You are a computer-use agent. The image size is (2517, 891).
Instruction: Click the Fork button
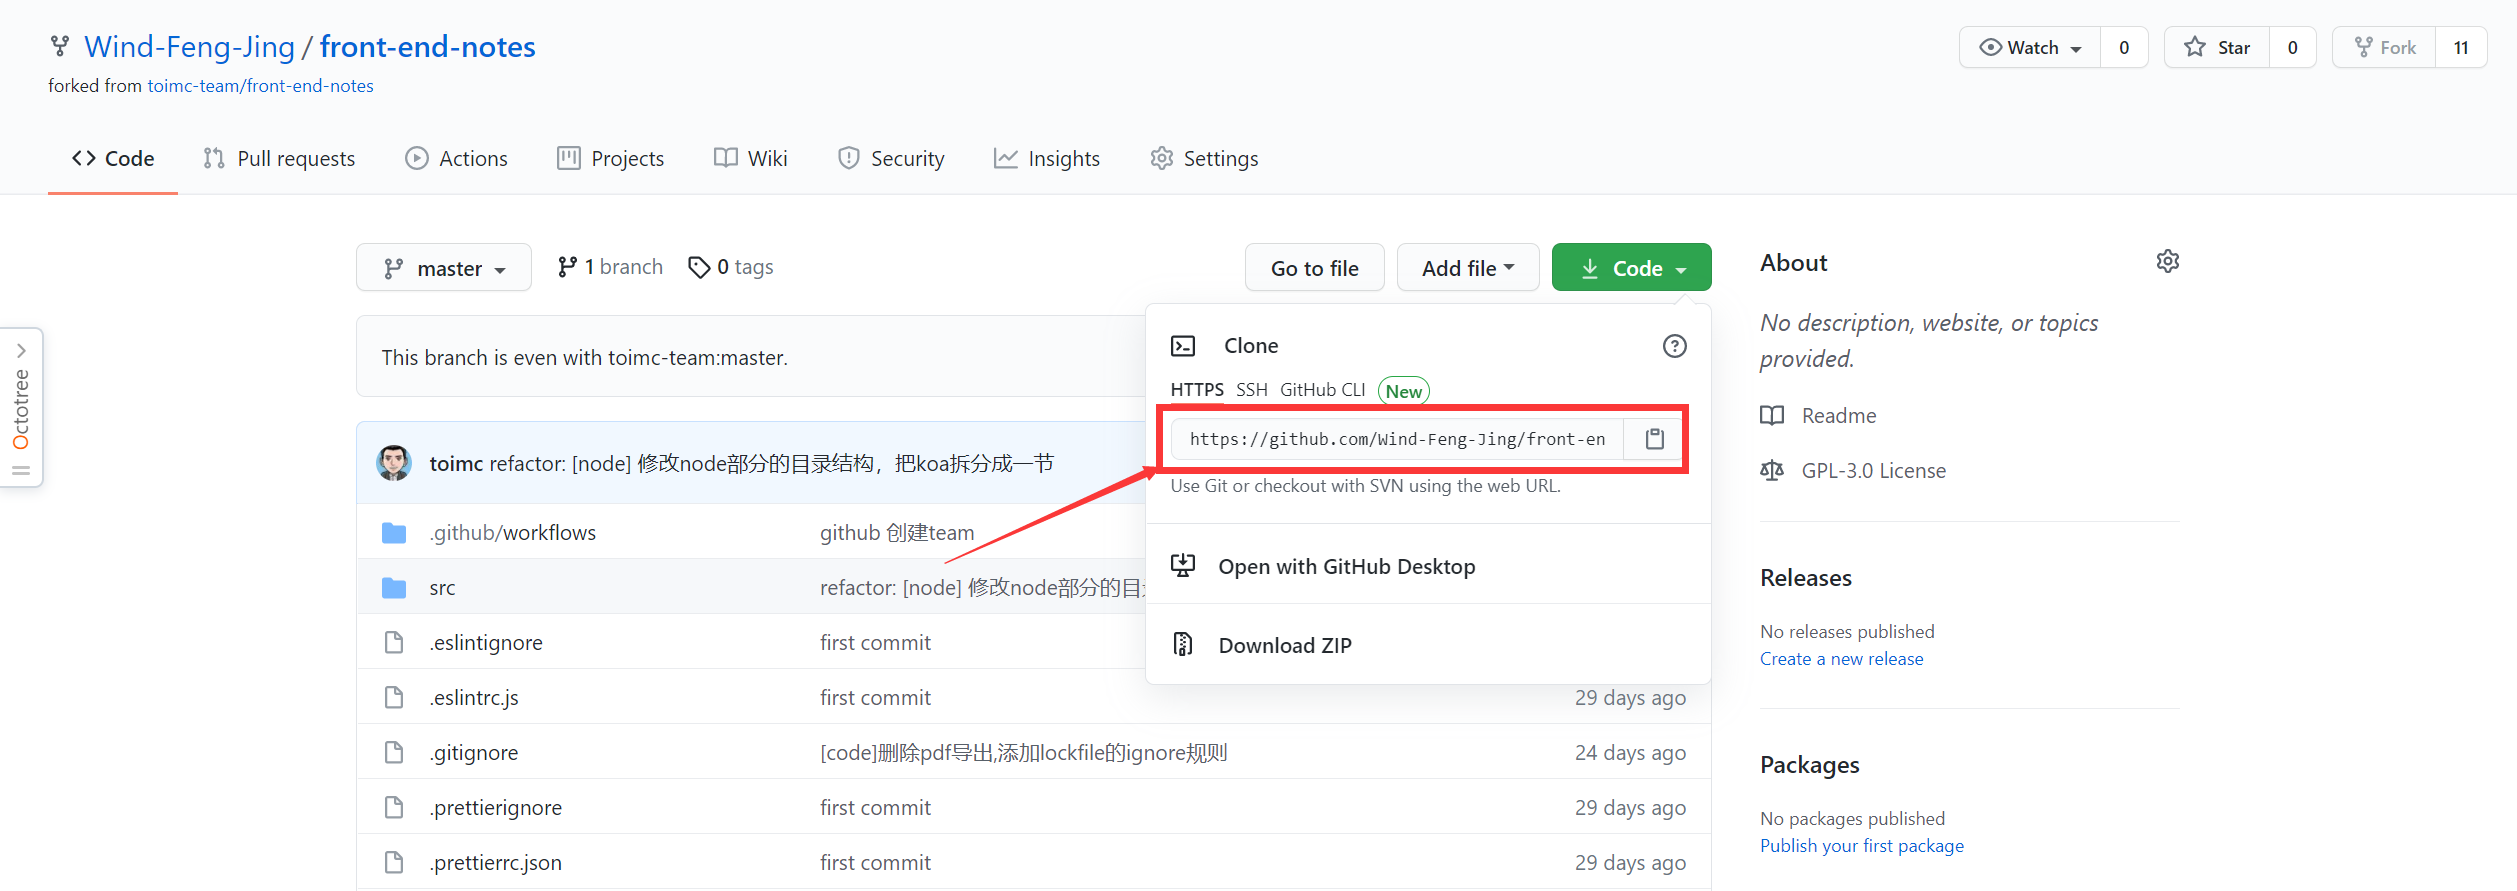[2384, 47]
